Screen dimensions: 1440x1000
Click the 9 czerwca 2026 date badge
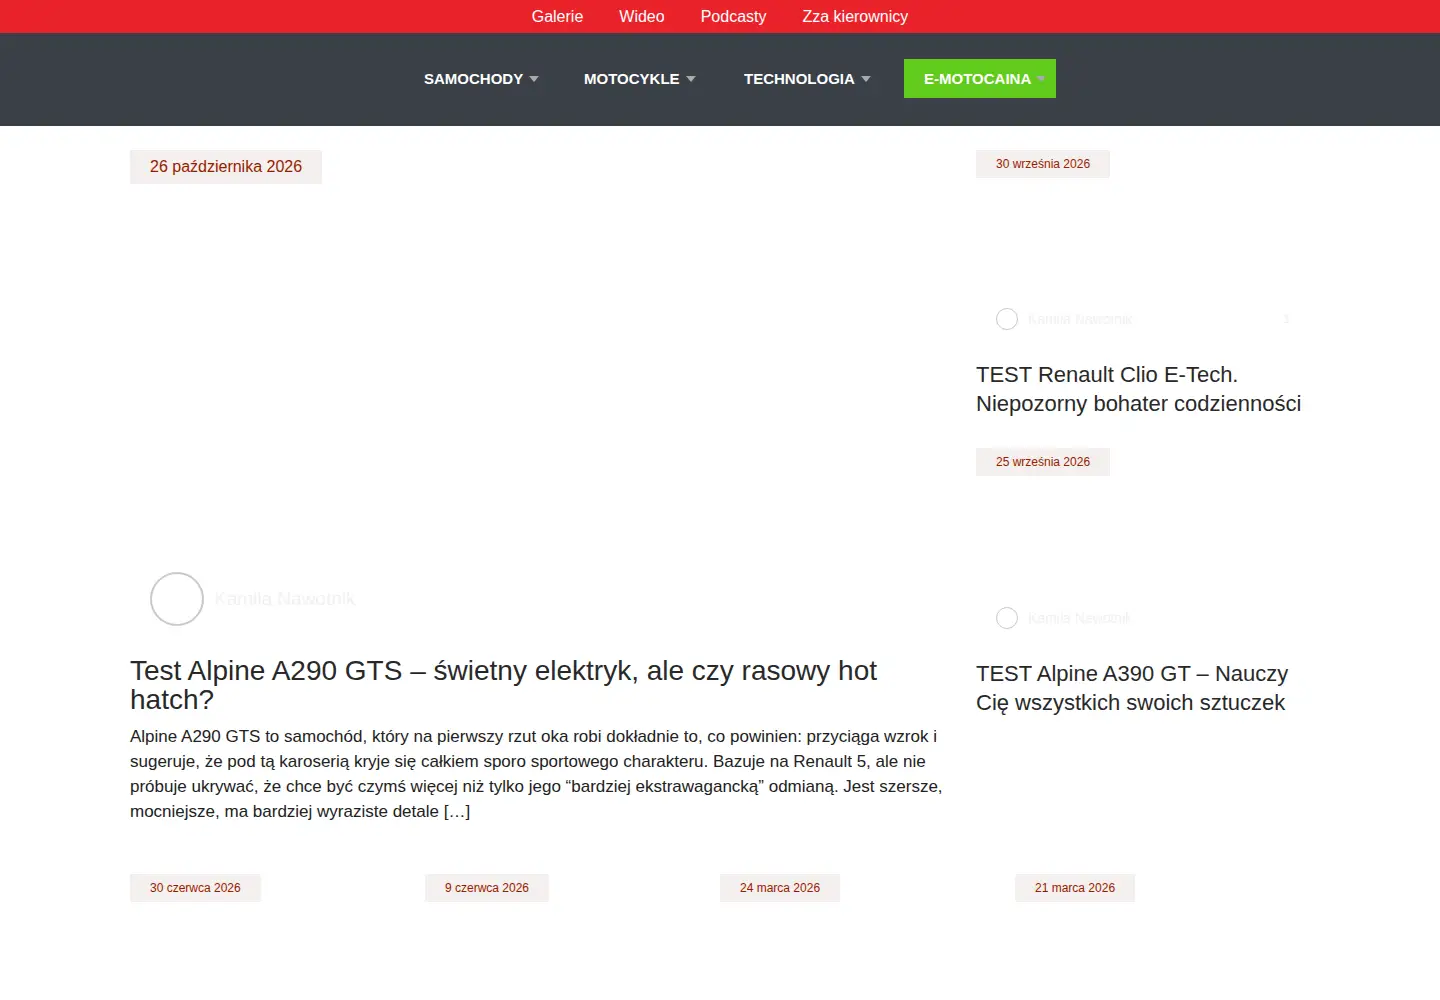tap(487, 888)
